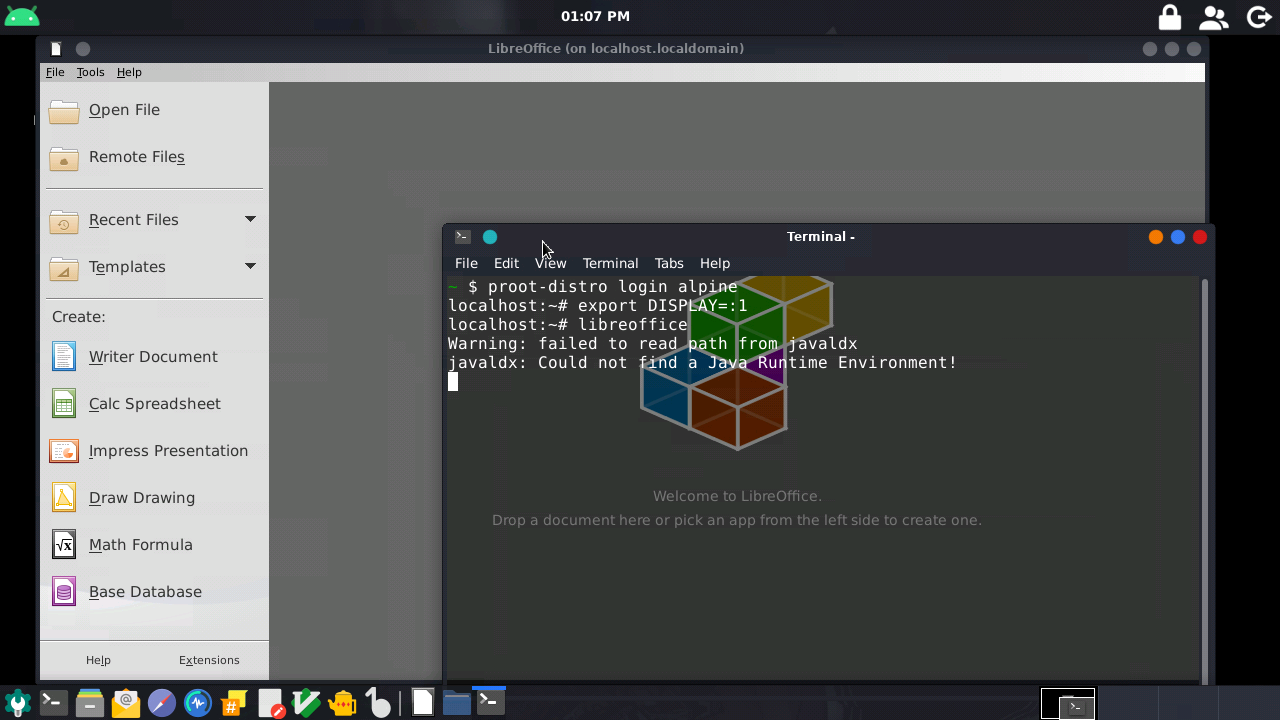
Task: Click the Terminal vertical scrollbar
Action: pyautogui.click(x=1204, y=479)
